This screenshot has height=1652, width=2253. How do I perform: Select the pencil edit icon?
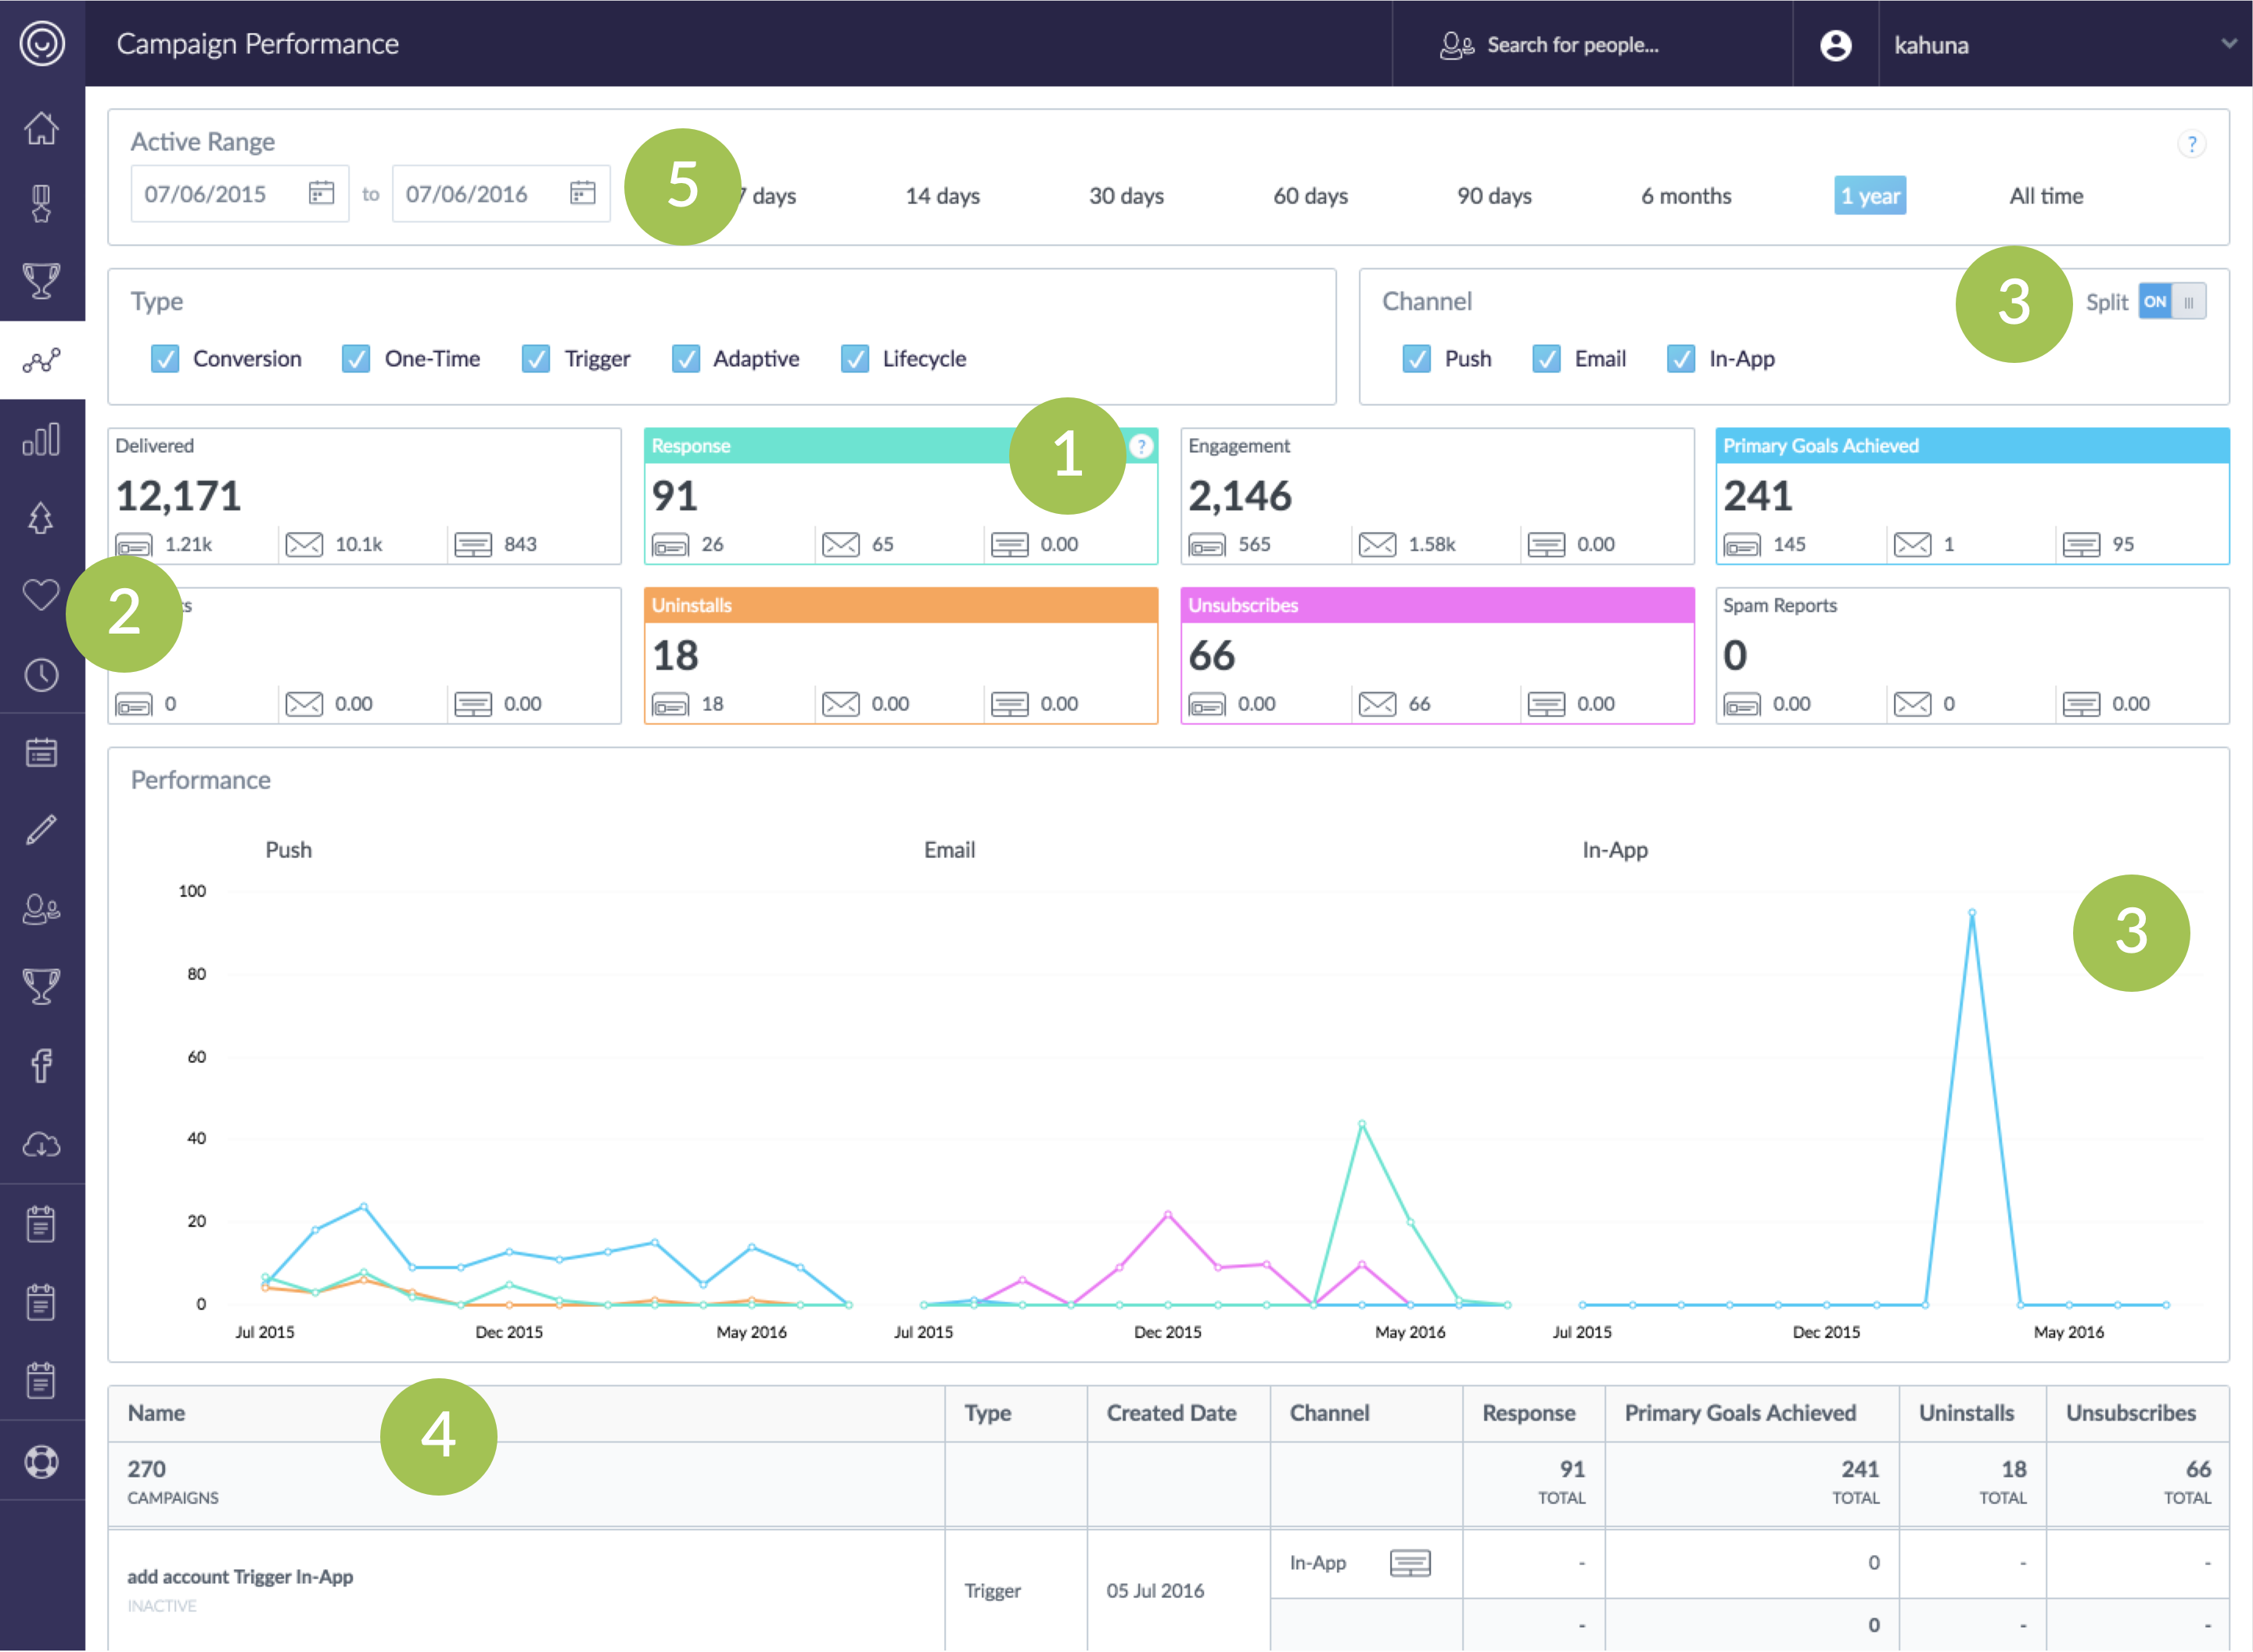point(41,830)
